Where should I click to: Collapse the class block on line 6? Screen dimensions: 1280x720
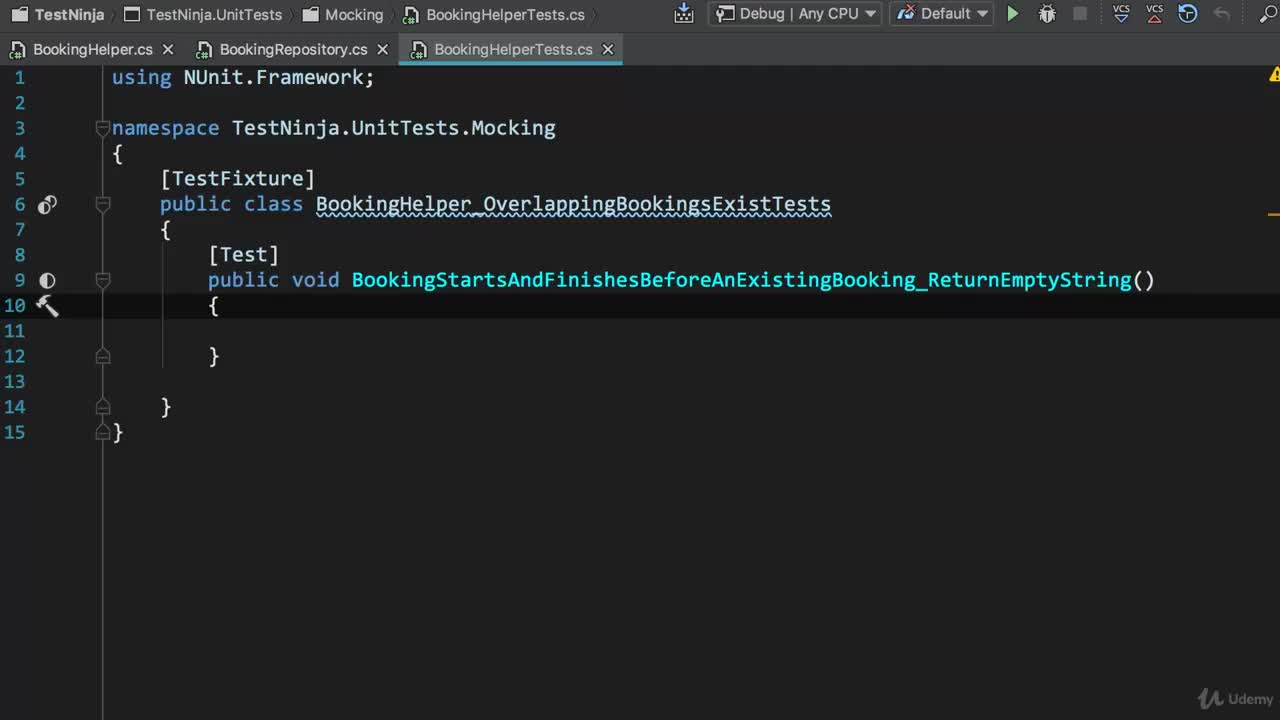point(102,204)
